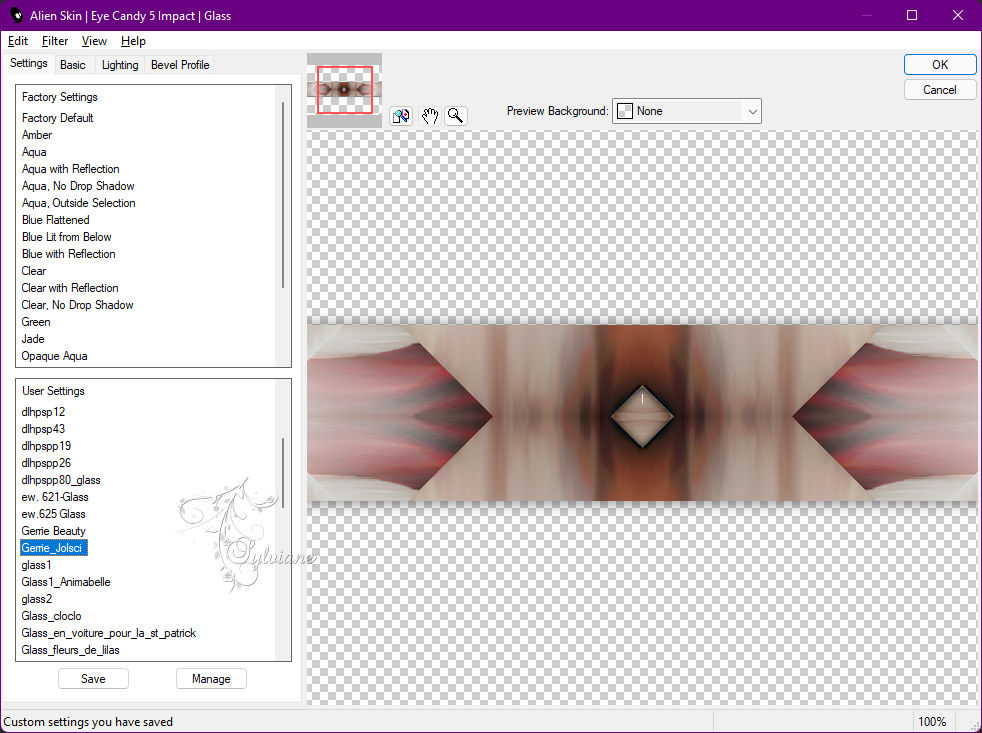Select Glass_en_voiture_pour_la_st_patrick setting
This screenshot has width=982, height=733.
click(108, 633)
